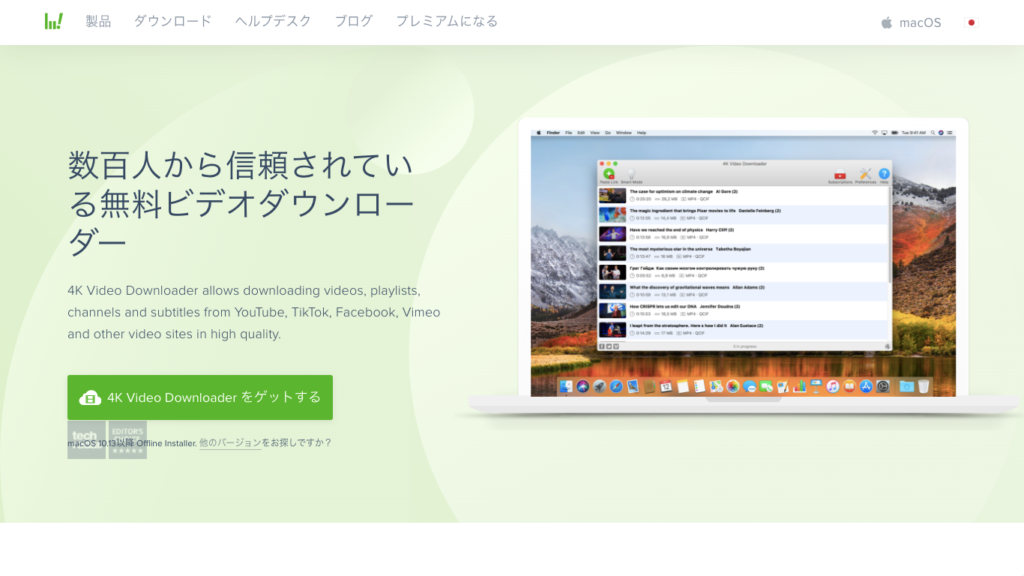Click the 'climate change' video thumbnail in screenshot
Viewport: 1024px width, 576px height.
click(x=613, y=195)
